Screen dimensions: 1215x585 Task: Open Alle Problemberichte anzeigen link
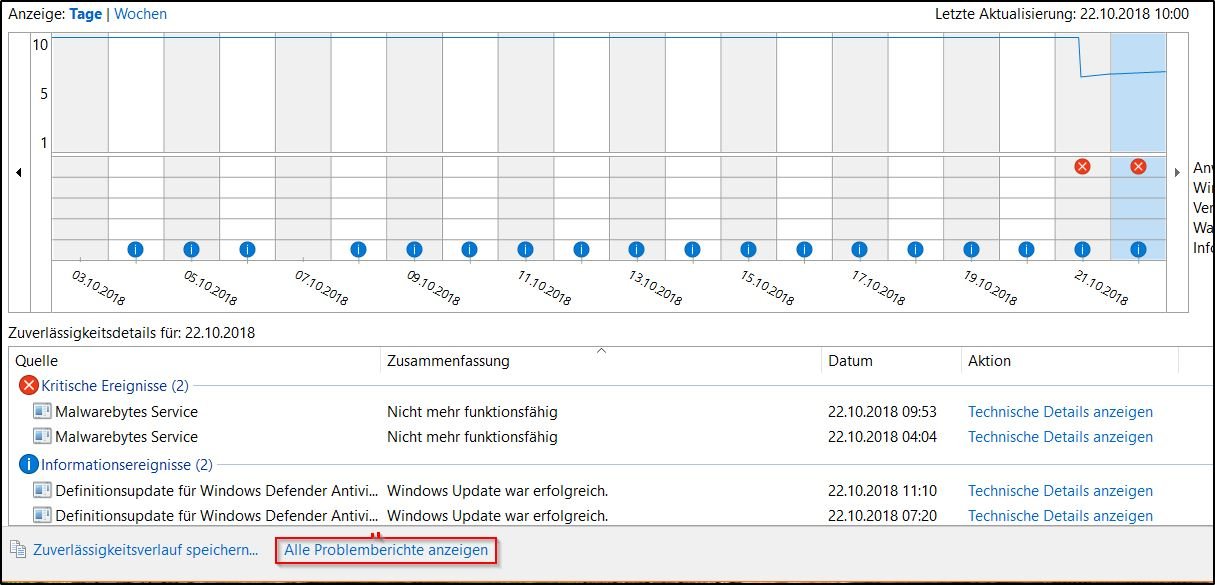click(386, 550)
